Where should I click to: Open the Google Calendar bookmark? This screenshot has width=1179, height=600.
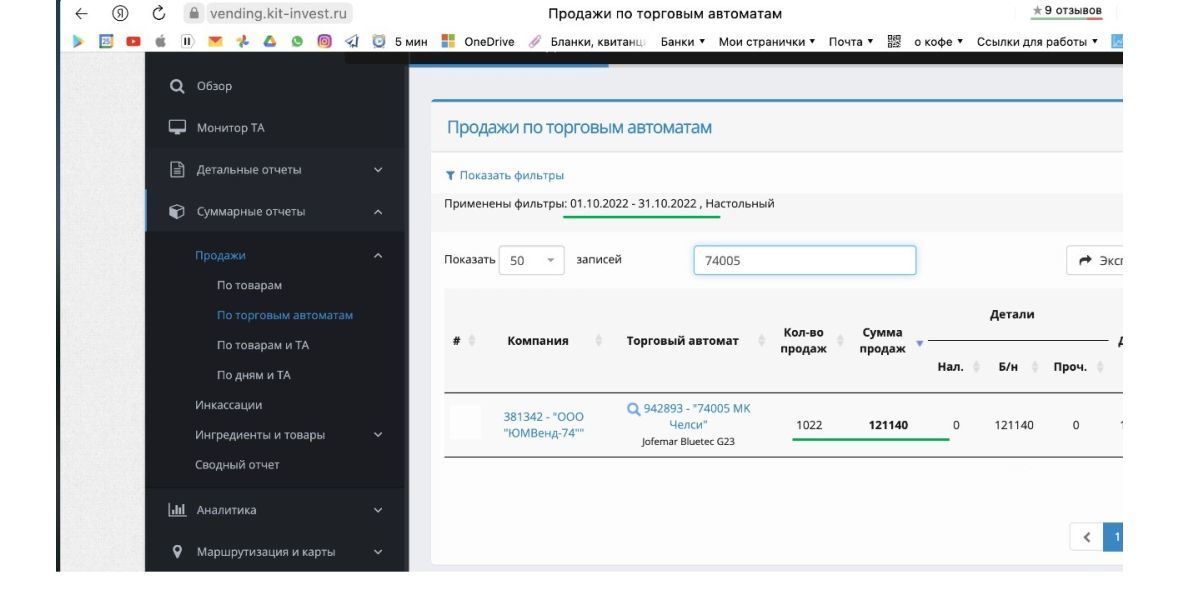point(106,41)
